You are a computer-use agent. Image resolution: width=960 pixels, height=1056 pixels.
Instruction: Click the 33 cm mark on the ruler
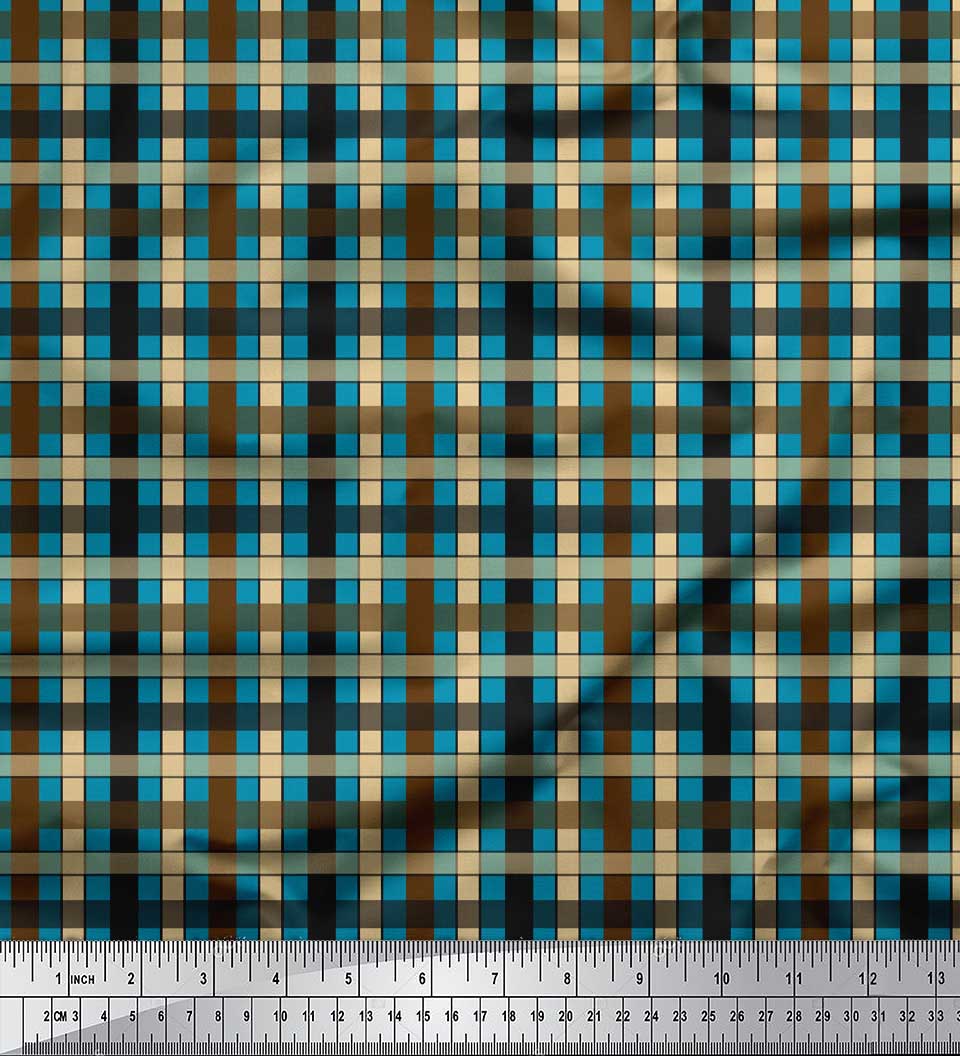pos(936,1017)
